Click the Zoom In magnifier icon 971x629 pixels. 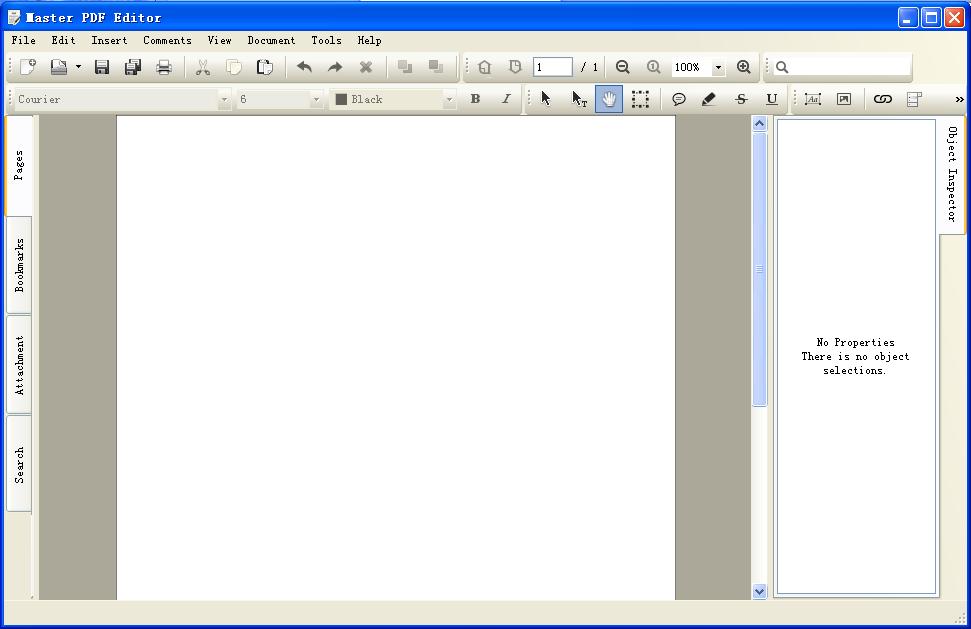click(744, 67)
